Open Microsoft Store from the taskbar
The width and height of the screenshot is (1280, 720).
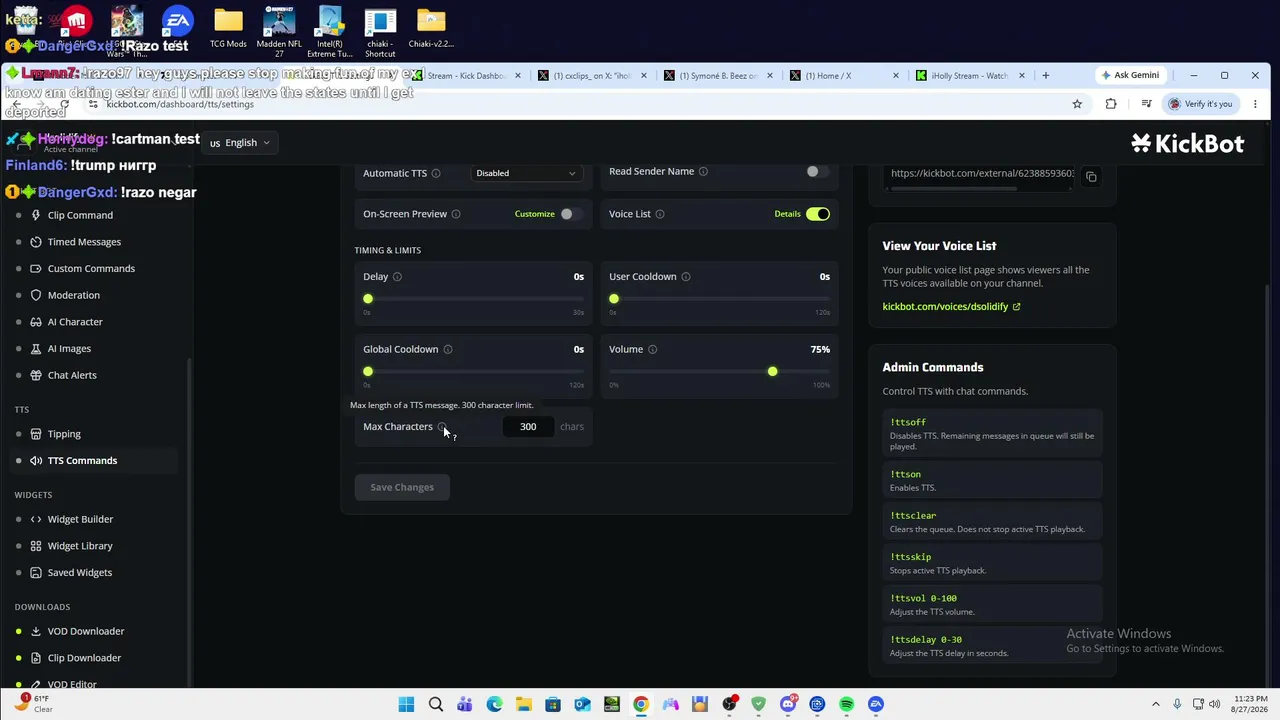pos(553,704)
